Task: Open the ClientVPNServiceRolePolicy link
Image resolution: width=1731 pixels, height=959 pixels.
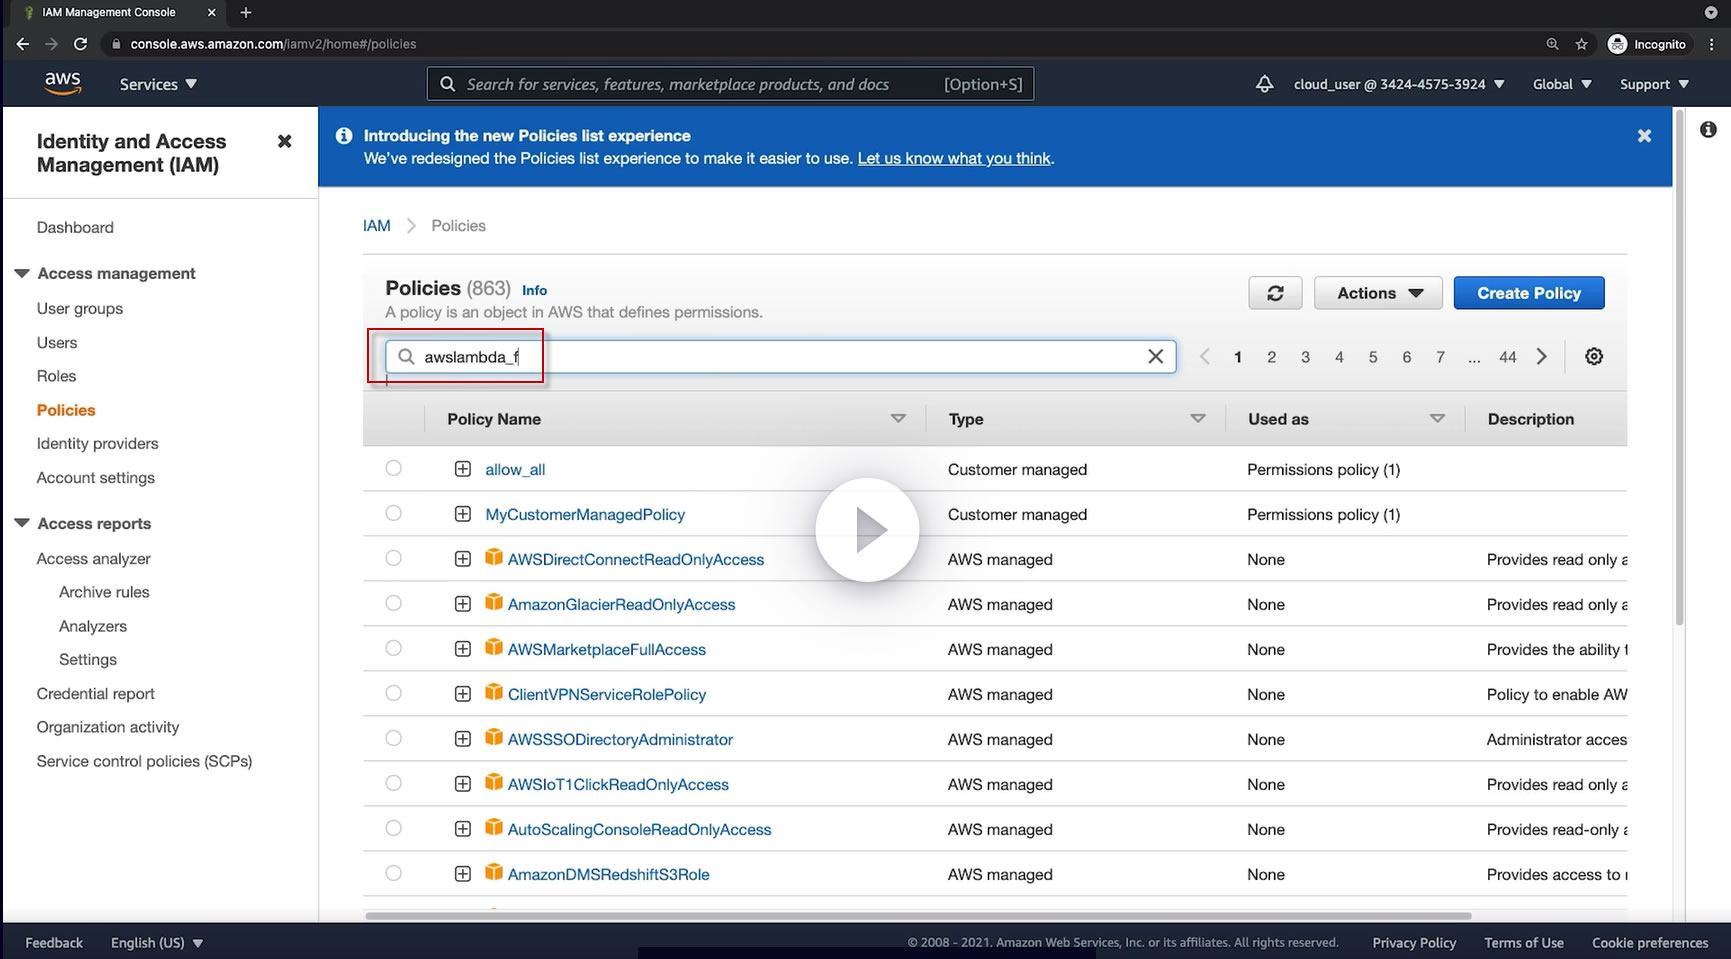Action: point(606,694)
